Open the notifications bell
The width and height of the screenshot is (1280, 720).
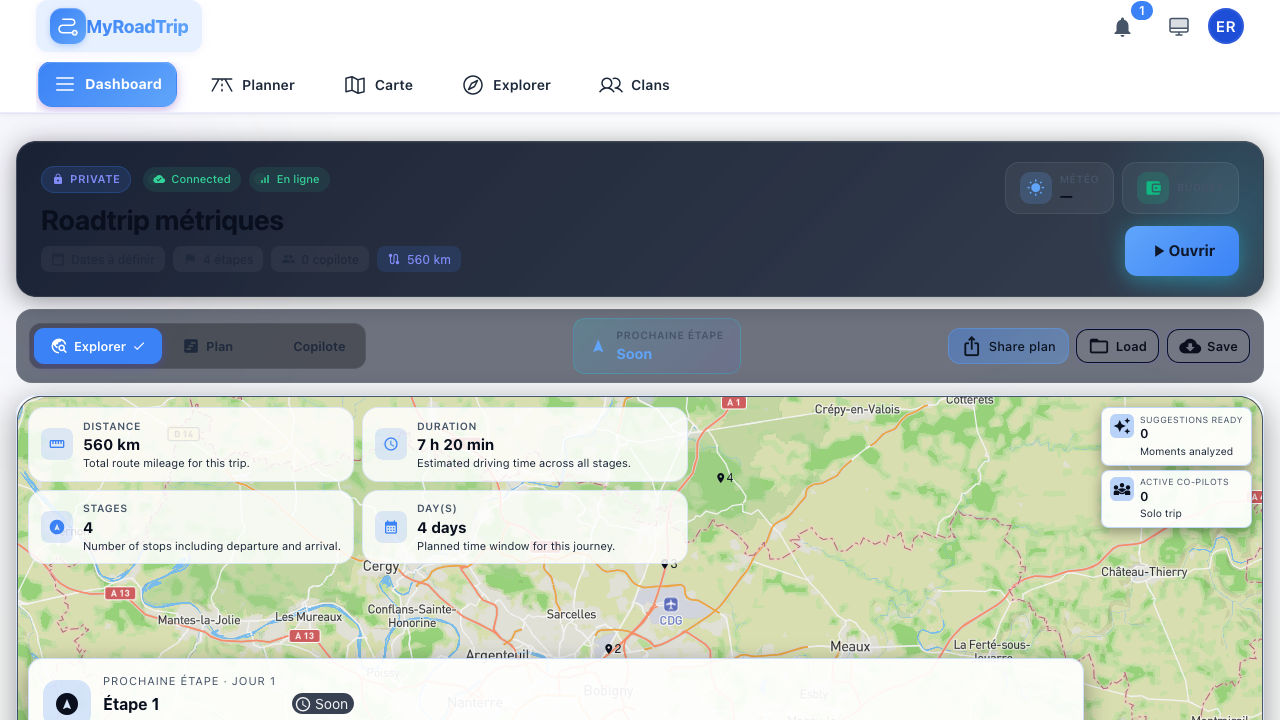click(1122, 27)
